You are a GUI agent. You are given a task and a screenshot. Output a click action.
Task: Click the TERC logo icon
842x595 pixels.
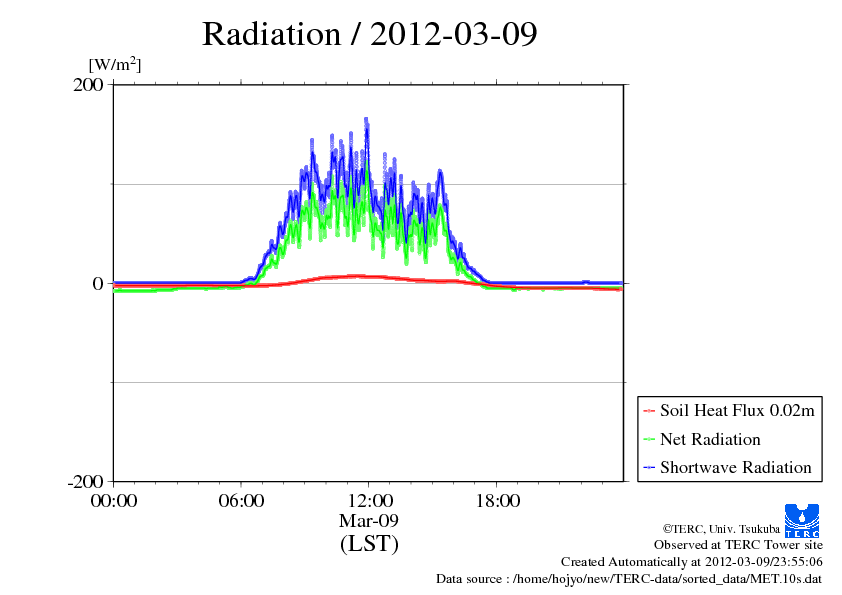(x=802, y=521)
